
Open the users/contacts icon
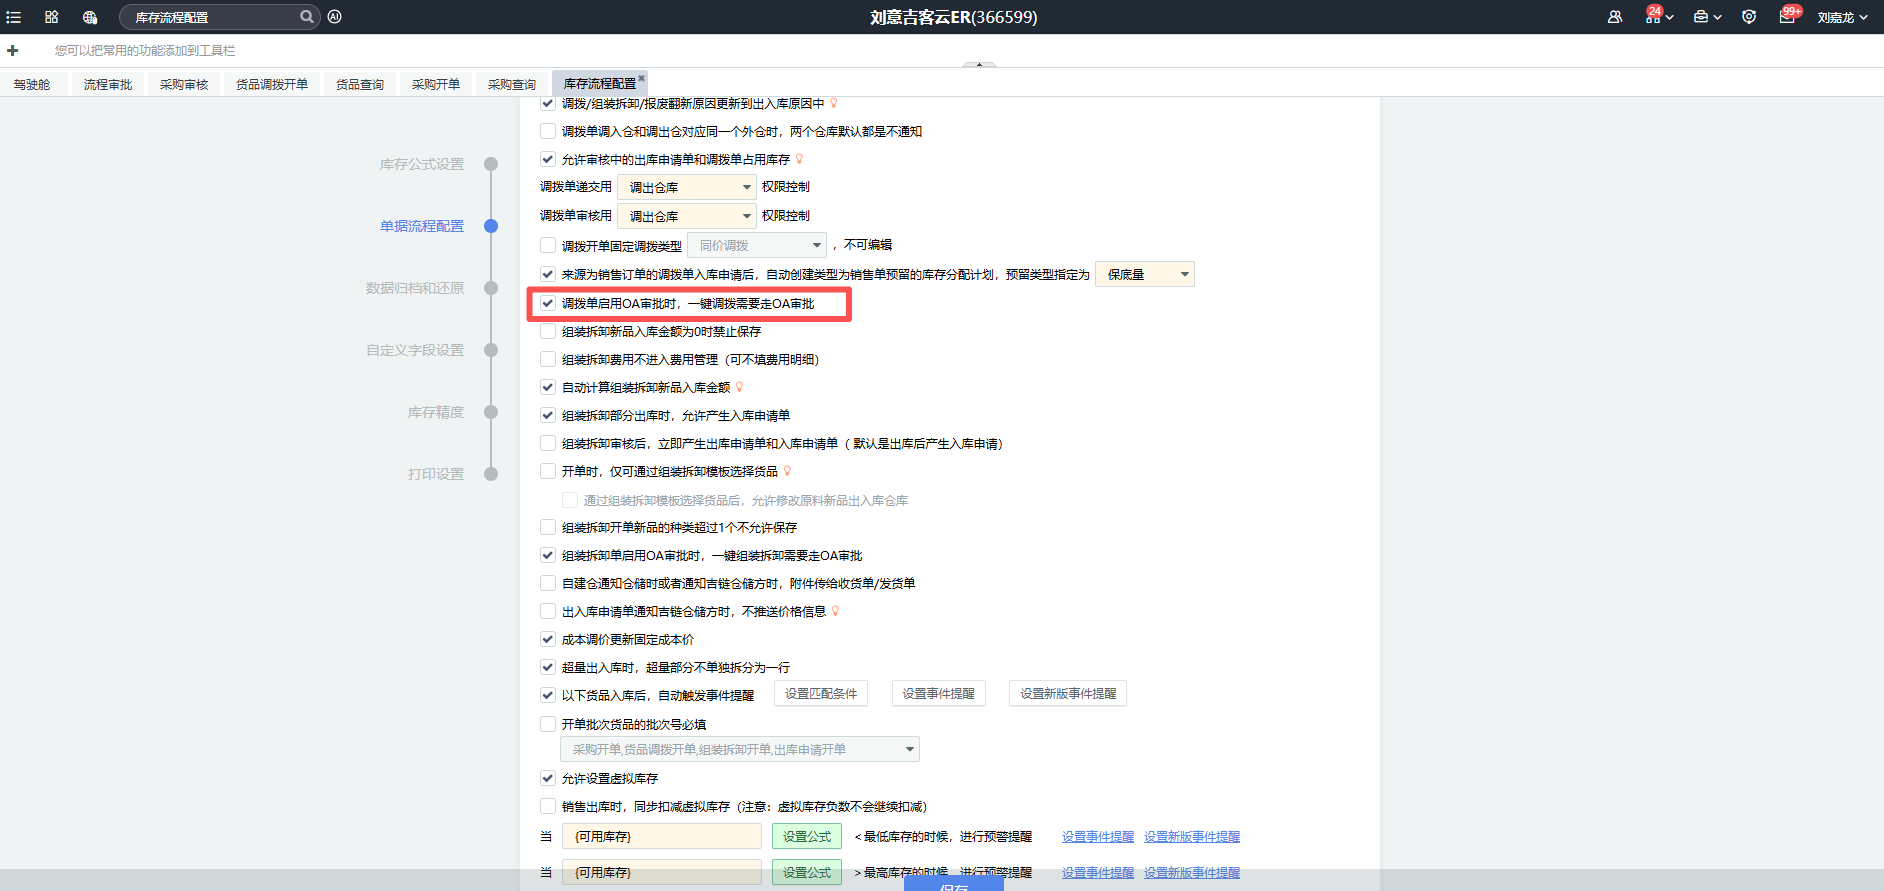pyautogui.click(x=1615, y=17)
